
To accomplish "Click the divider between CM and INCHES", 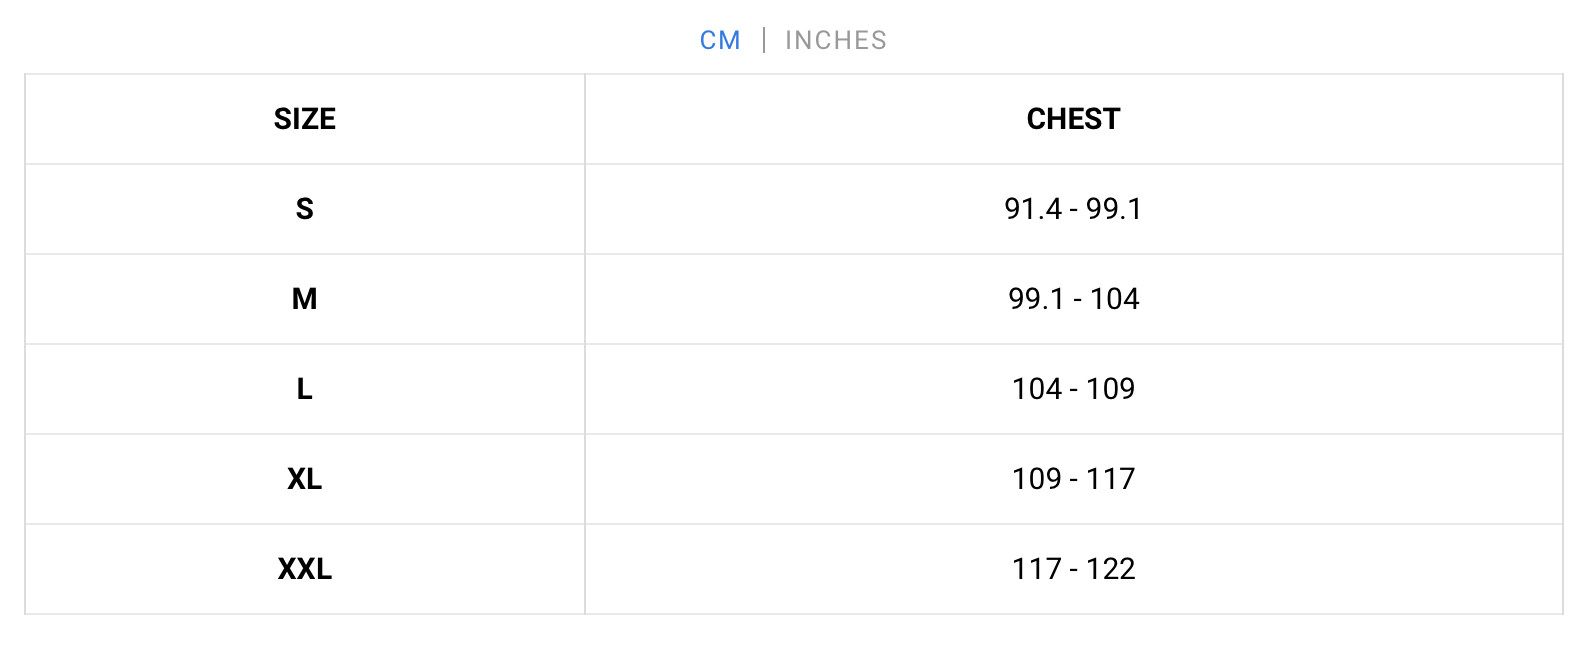I will pyautogui.click(x=764, y=40).
